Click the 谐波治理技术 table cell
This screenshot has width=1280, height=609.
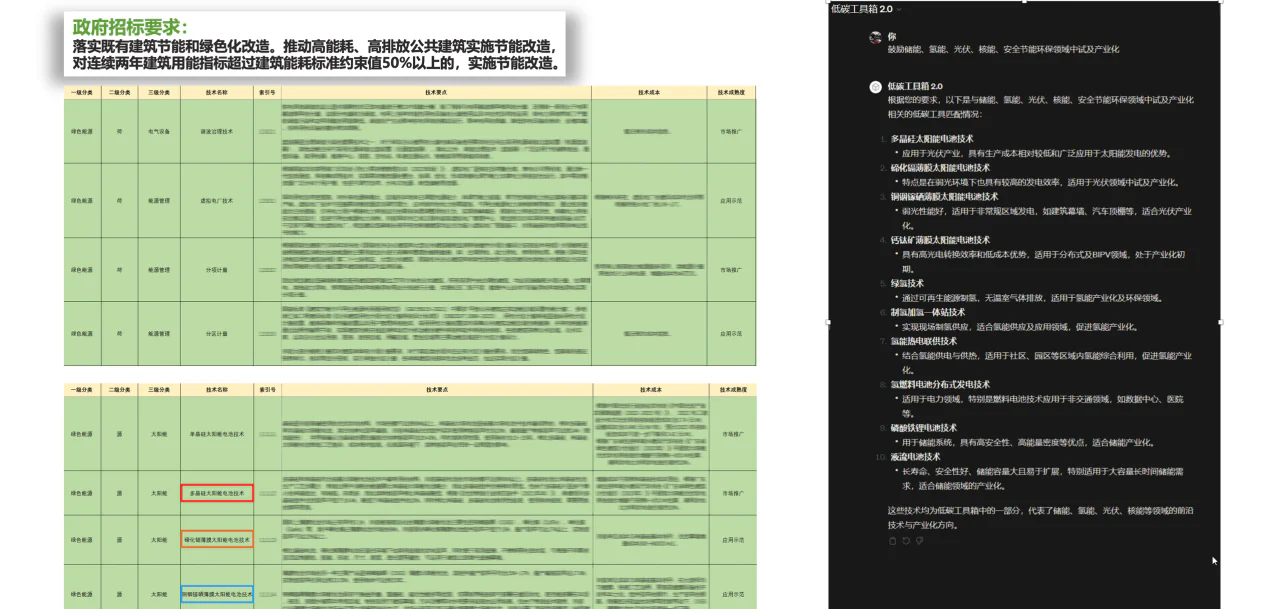coord(217,131)
